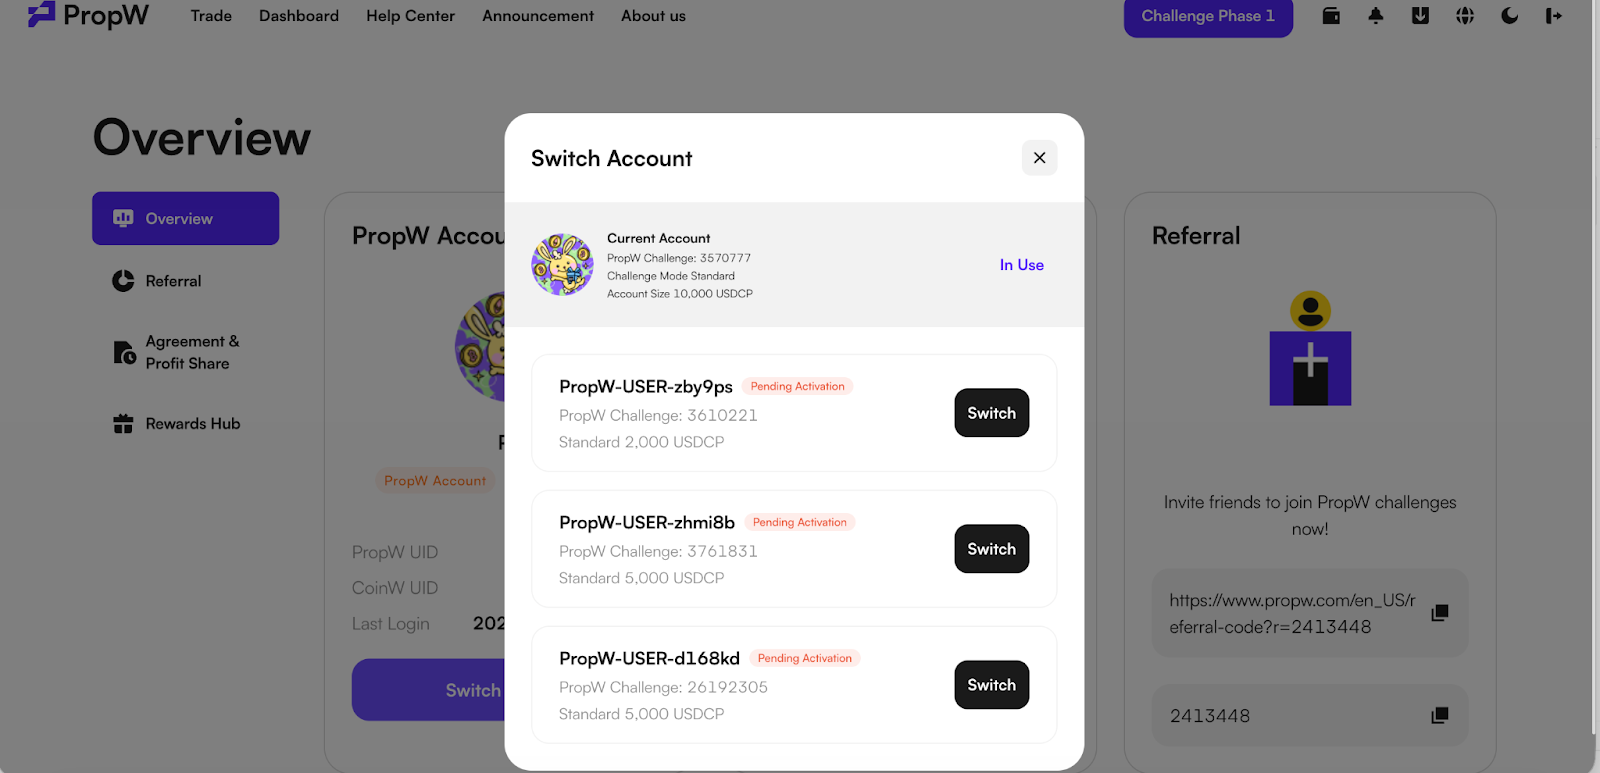Click the download app icon
1600x773 pixels.
pyautogui.click(x=1420, y=16)
